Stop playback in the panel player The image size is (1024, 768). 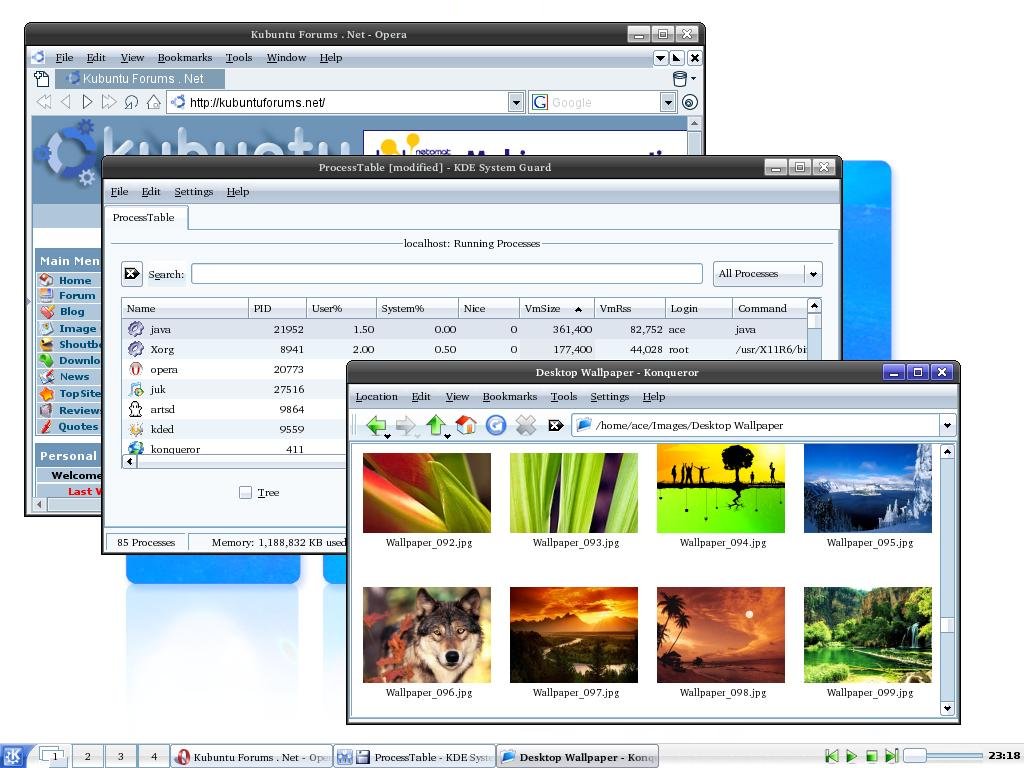pyautogui.click(x=871, y=756)
